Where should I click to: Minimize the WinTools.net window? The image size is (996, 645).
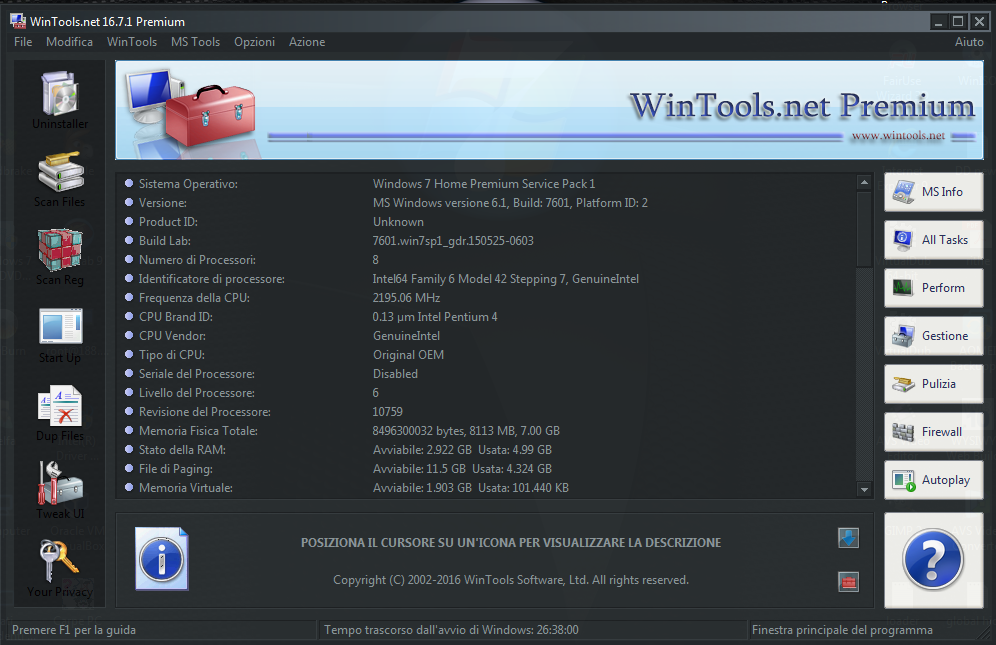938,22
